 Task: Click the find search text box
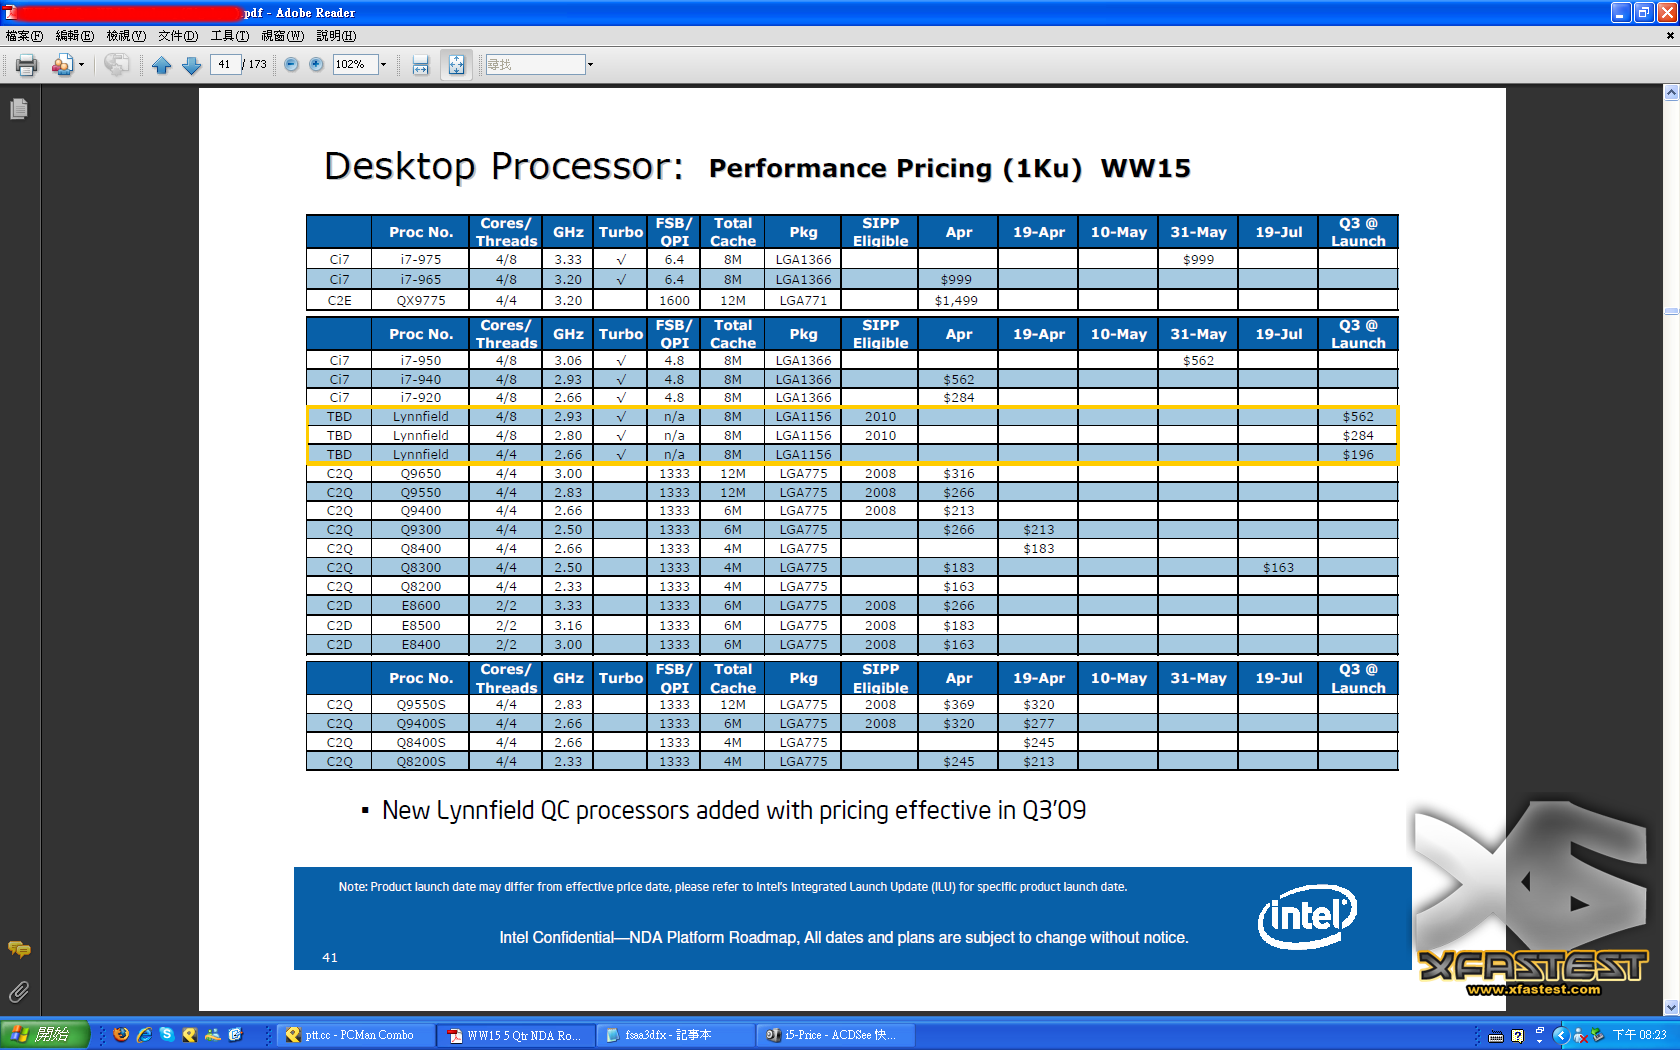coord(534,64)
